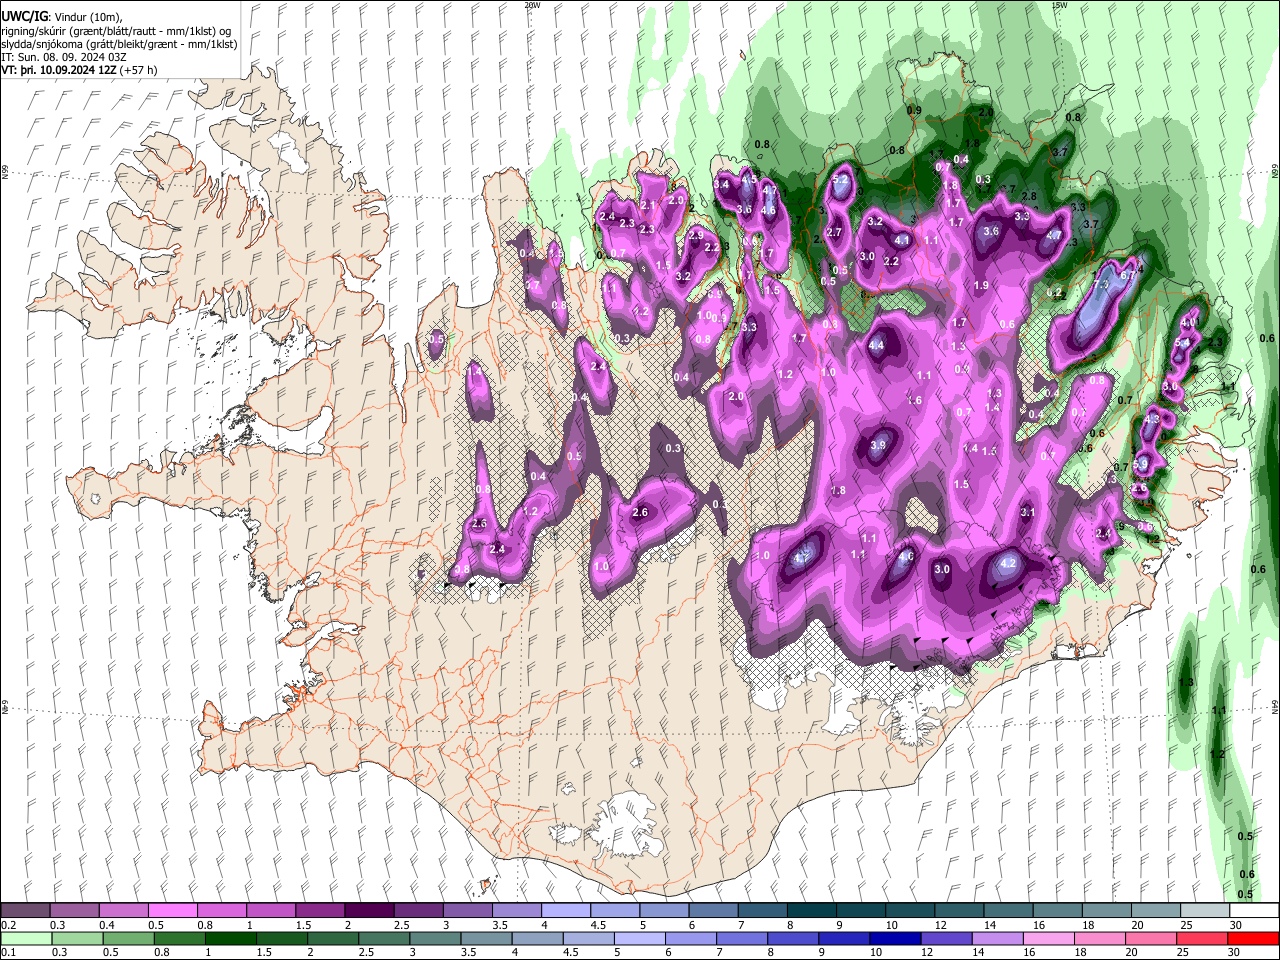Click the '20W' longitude label at the top
Viewport: 1280px width, 960px height.
[532, 5]
